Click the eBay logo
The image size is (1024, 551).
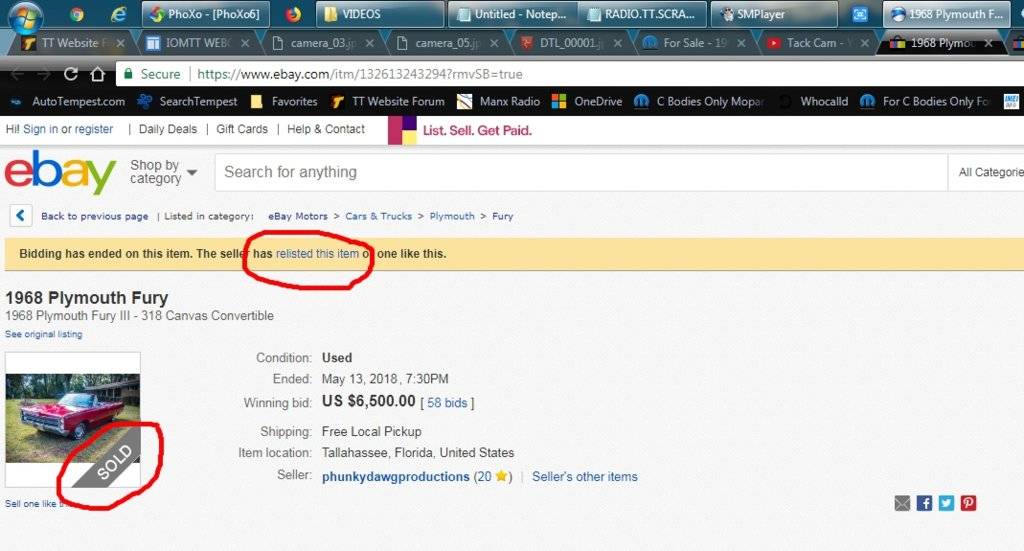(x=60, y=173)
